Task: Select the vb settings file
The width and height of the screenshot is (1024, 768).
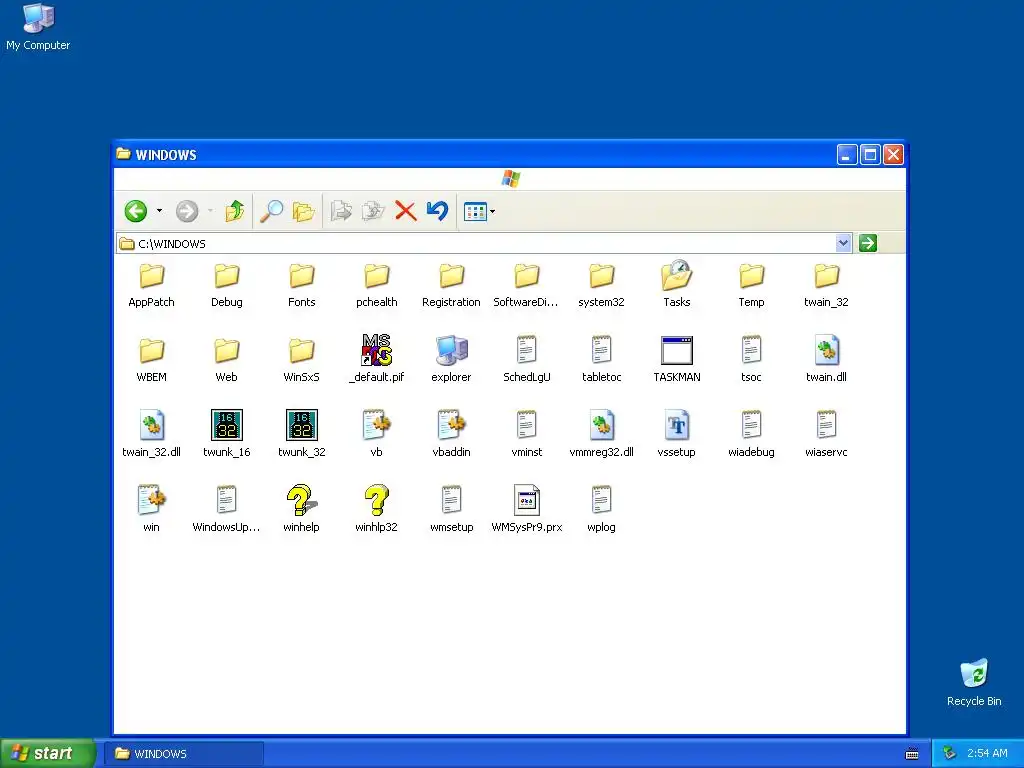Action: [377, 434]
